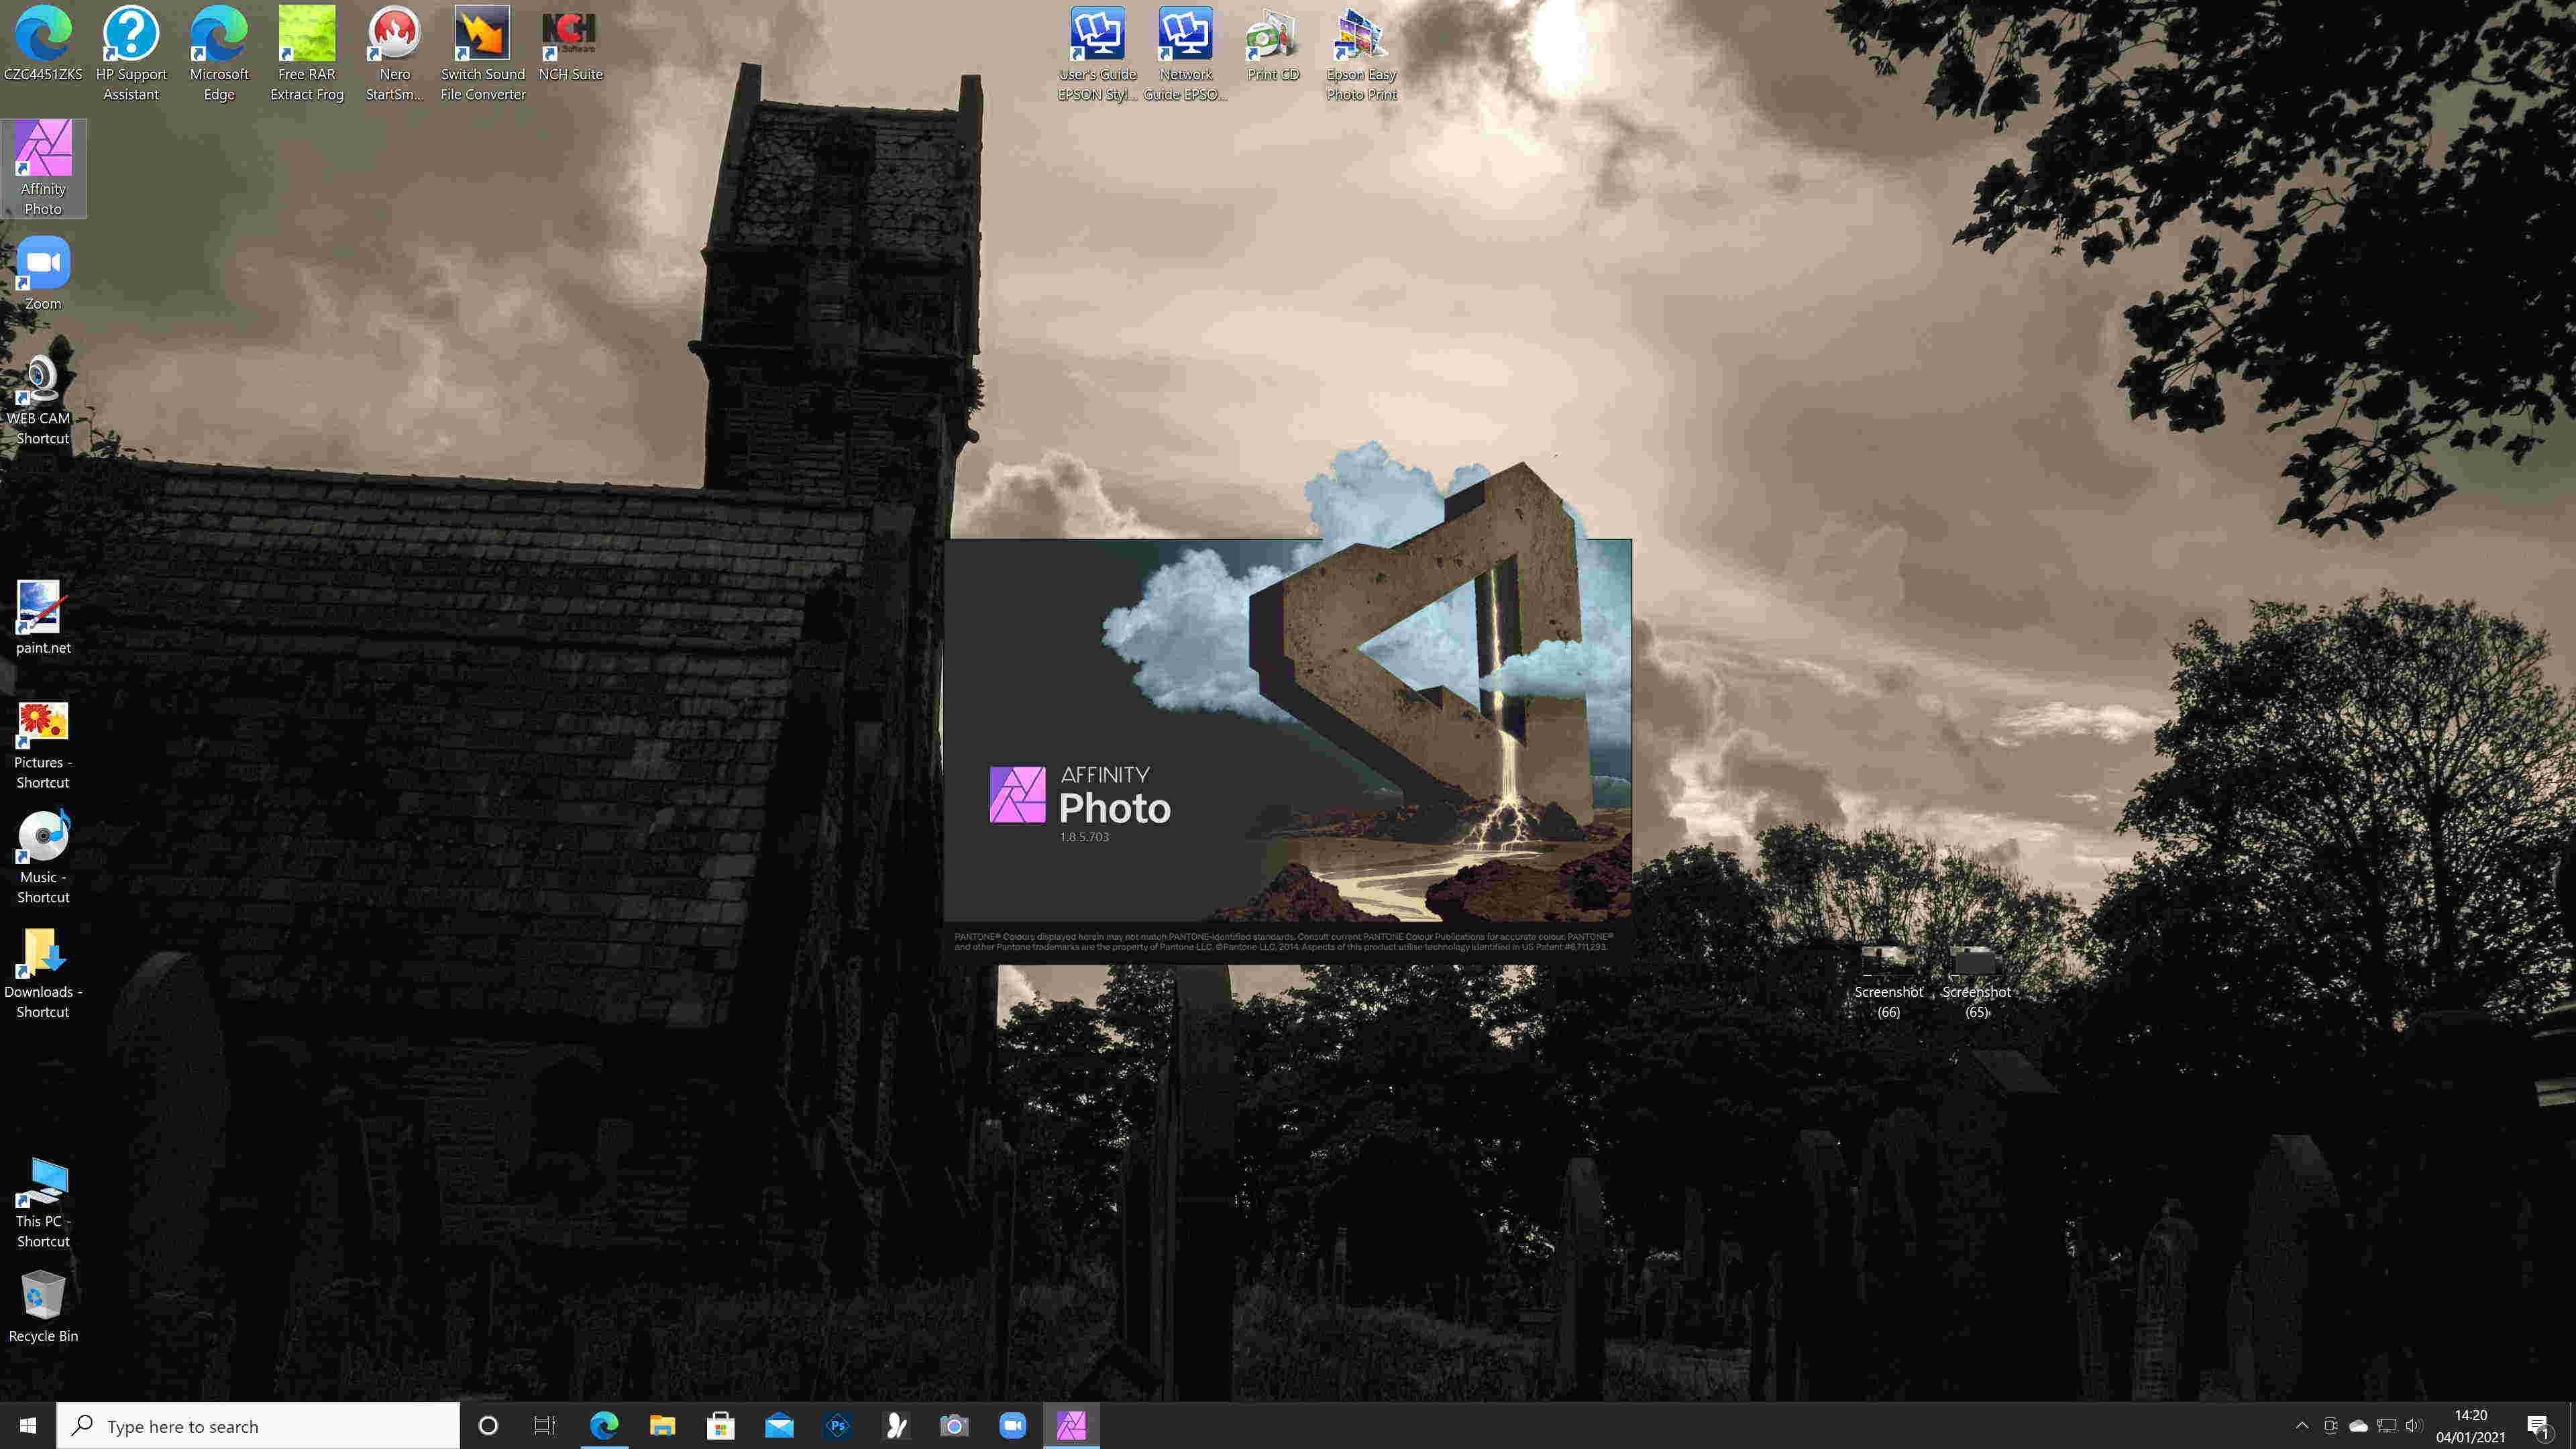
Task: Open Task View from the taskbar
Action: pyautogui.click(x=545, y=1425)
